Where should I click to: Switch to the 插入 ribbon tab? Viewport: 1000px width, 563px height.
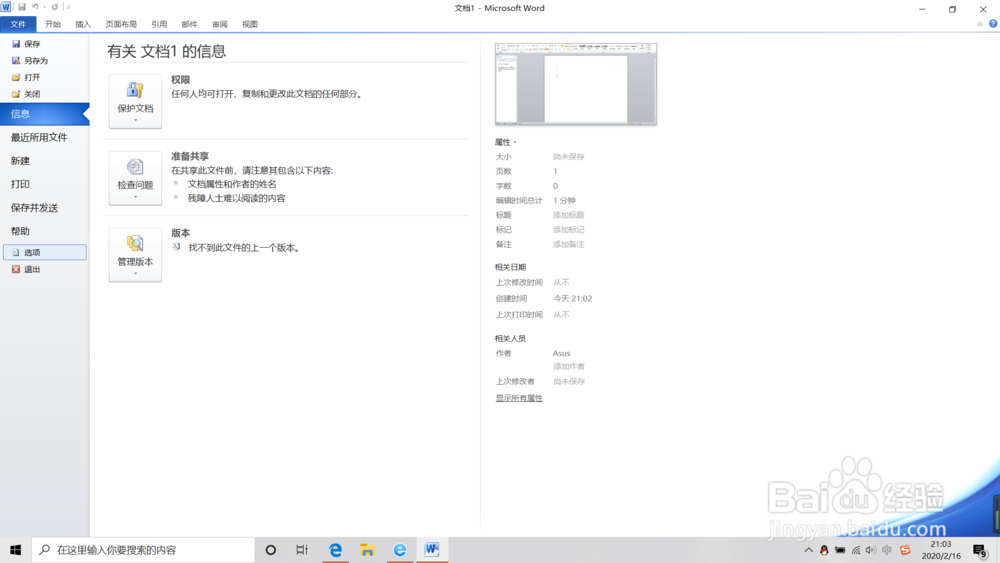click(x=83, y=24)
